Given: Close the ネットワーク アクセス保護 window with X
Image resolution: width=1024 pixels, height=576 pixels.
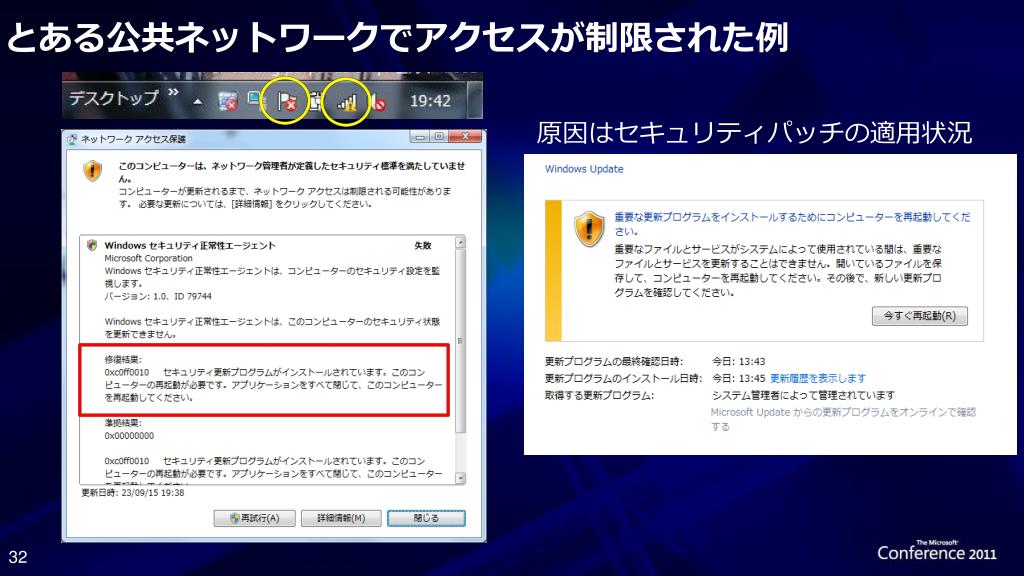Looking at the screenshot, I should coord(465,136).
